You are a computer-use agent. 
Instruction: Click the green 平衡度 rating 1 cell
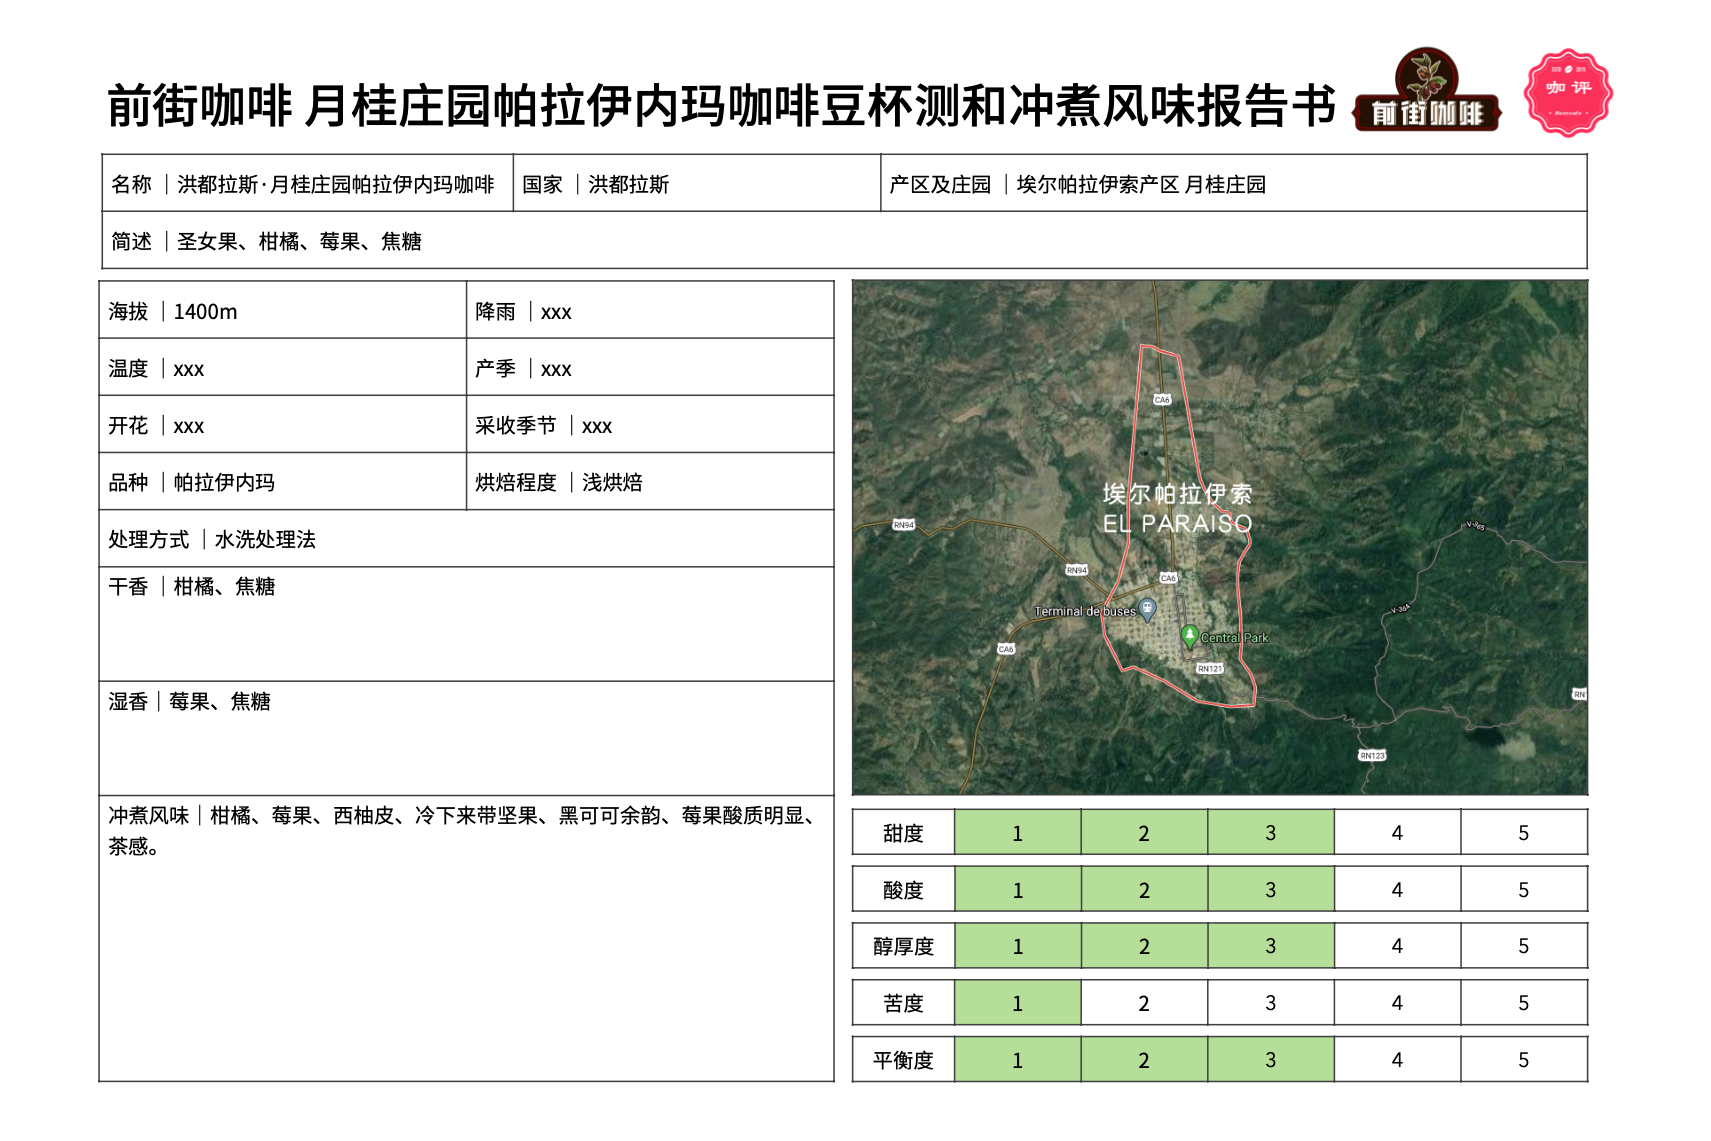(1017, 1060)
